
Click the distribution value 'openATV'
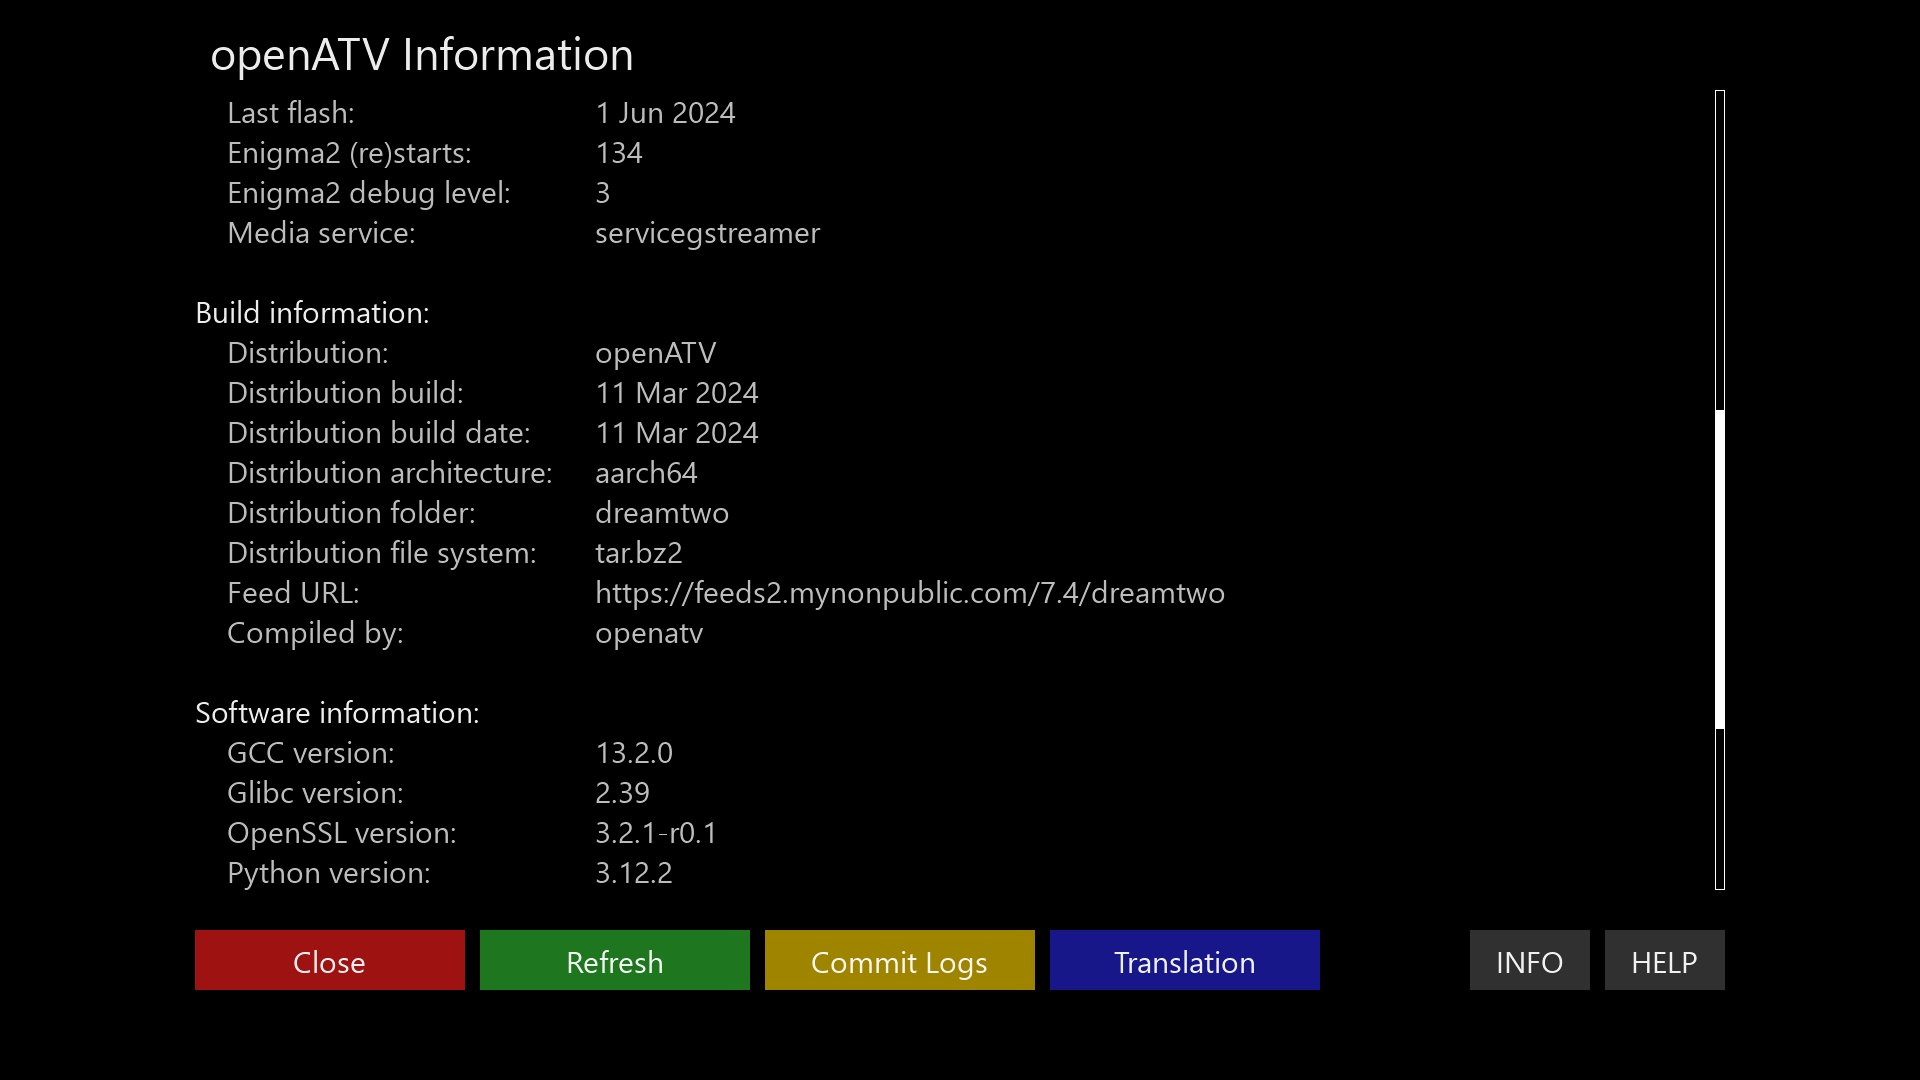click(656, 353)
